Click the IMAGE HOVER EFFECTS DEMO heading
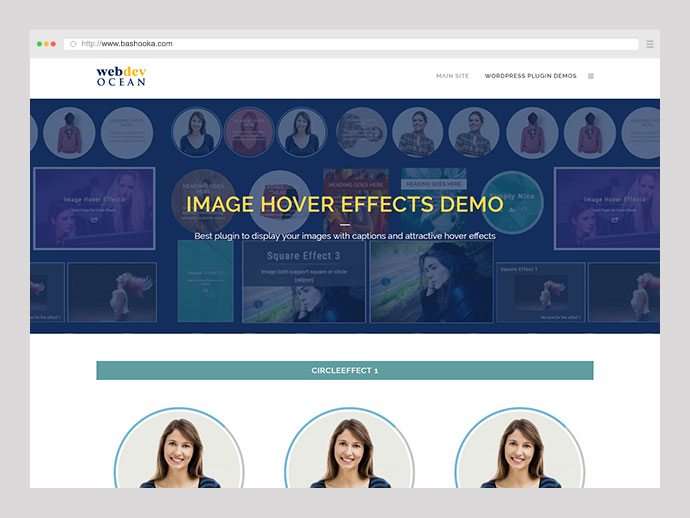Screen dimensions: 690x518 coord(345,204)
